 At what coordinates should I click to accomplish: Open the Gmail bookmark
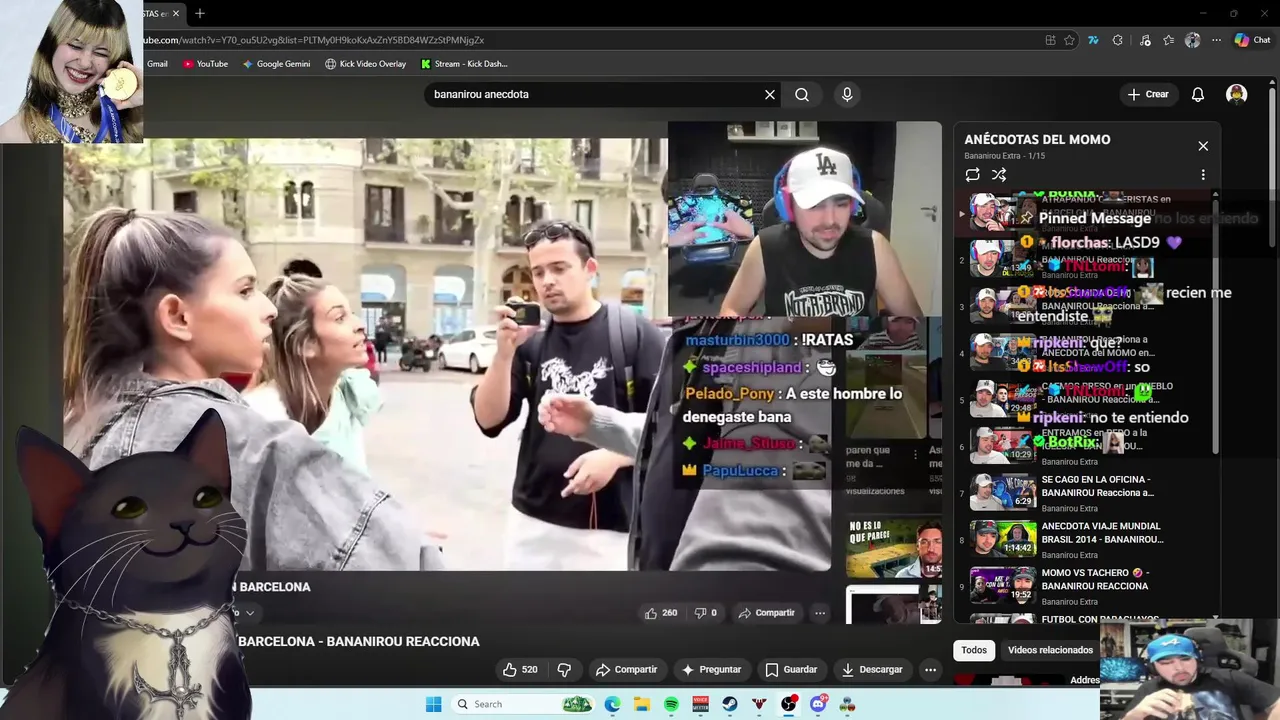(157, 63)
